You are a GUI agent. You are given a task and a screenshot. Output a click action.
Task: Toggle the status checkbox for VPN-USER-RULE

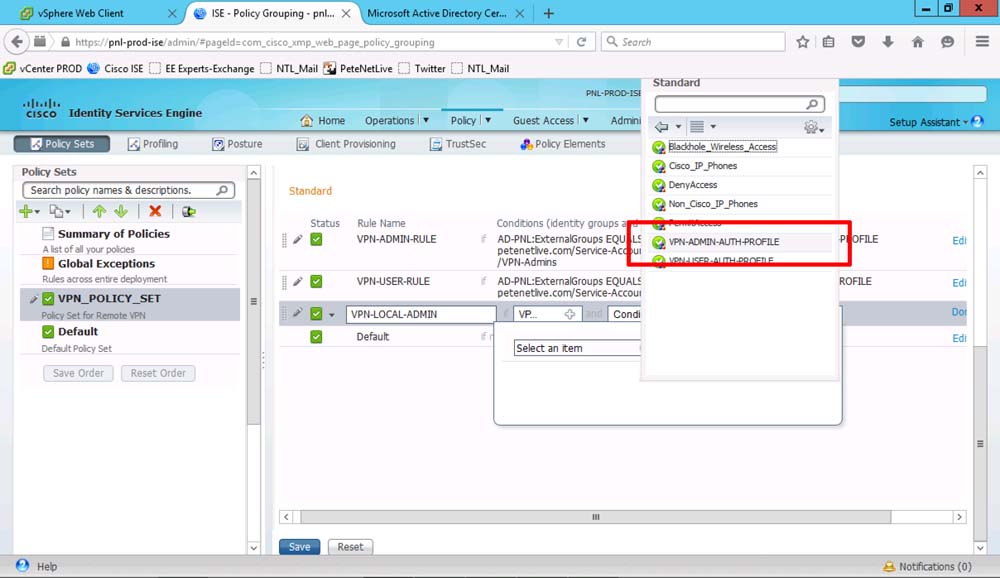coord(316,281)
